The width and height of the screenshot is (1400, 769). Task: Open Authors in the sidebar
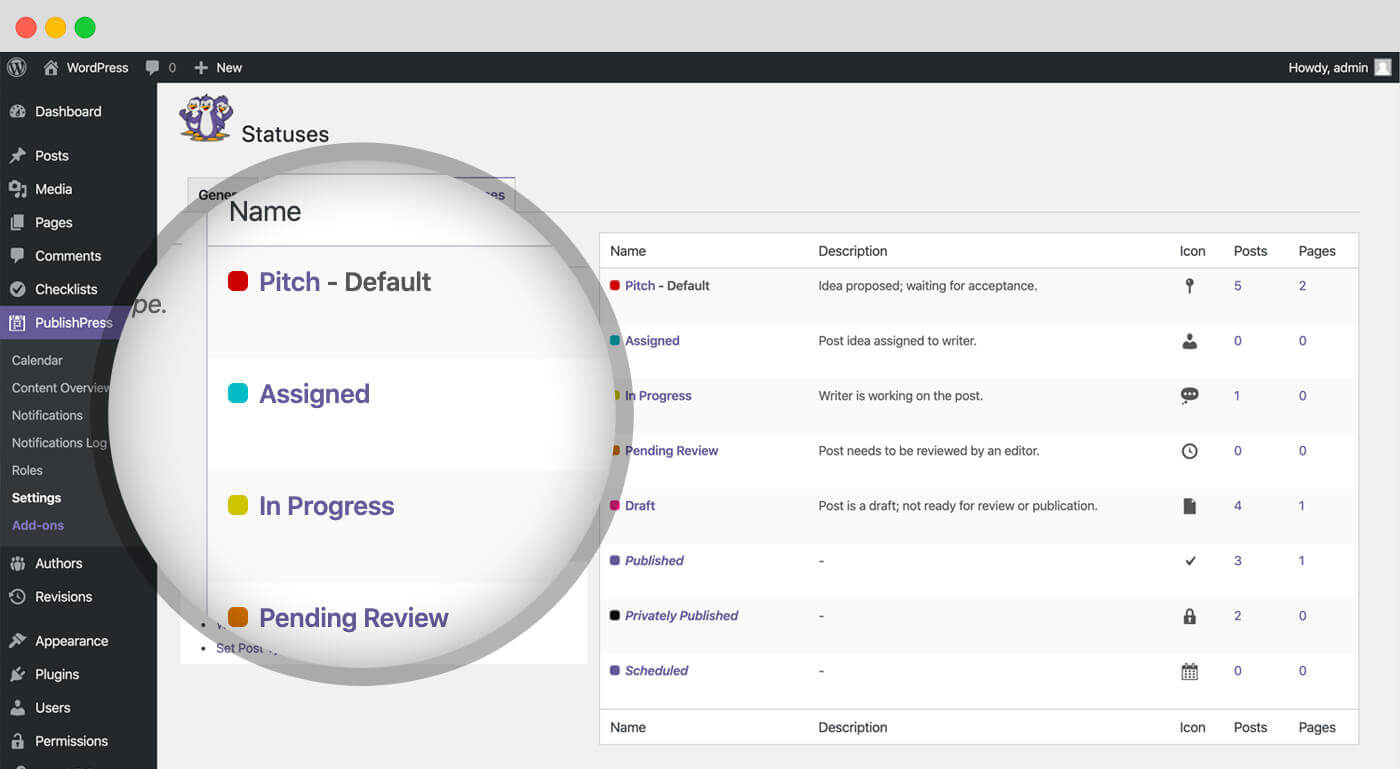58,563
